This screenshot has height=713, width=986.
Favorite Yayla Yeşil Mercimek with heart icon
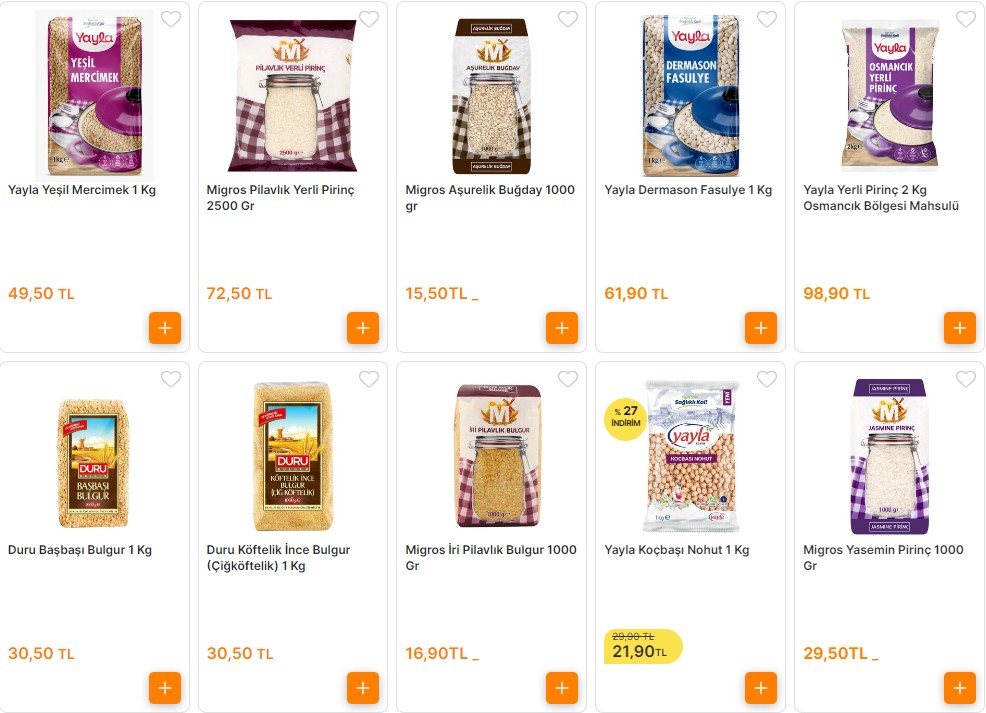171,19
